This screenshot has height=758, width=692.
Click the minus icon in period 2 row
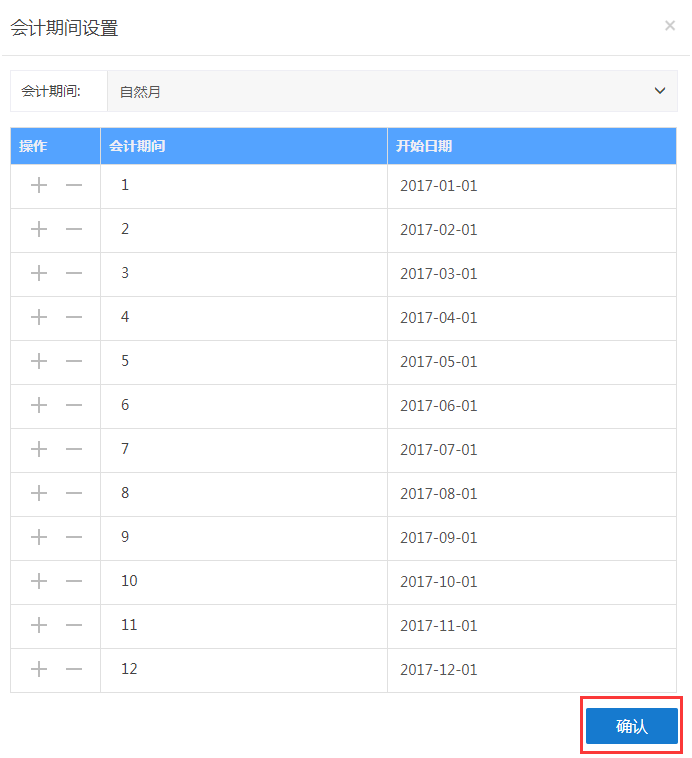(74, 229)
